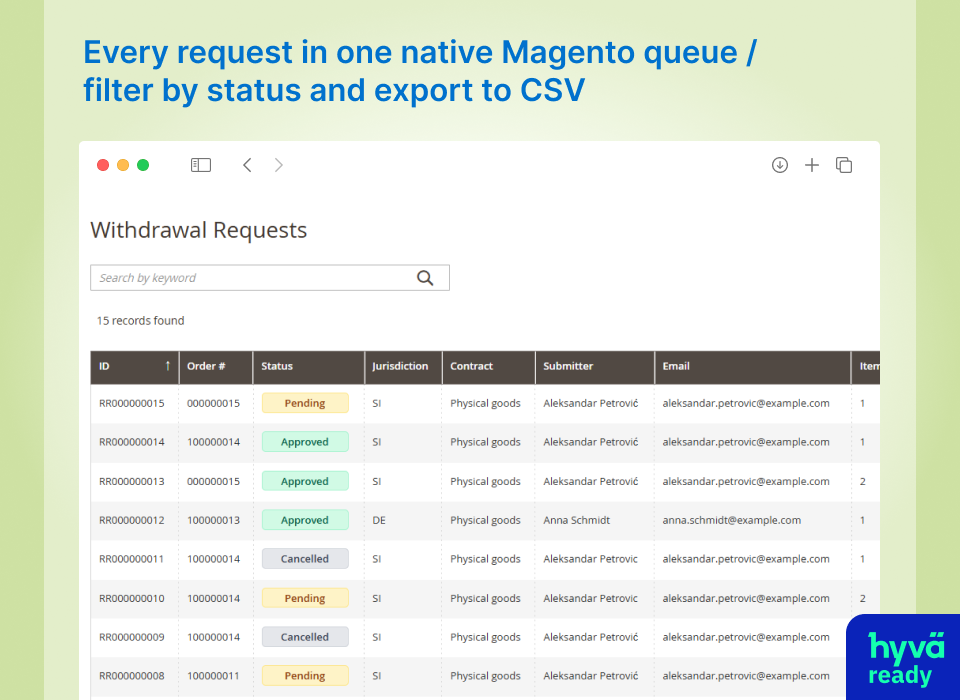Select request ID RR000000008

coord(132,676)
